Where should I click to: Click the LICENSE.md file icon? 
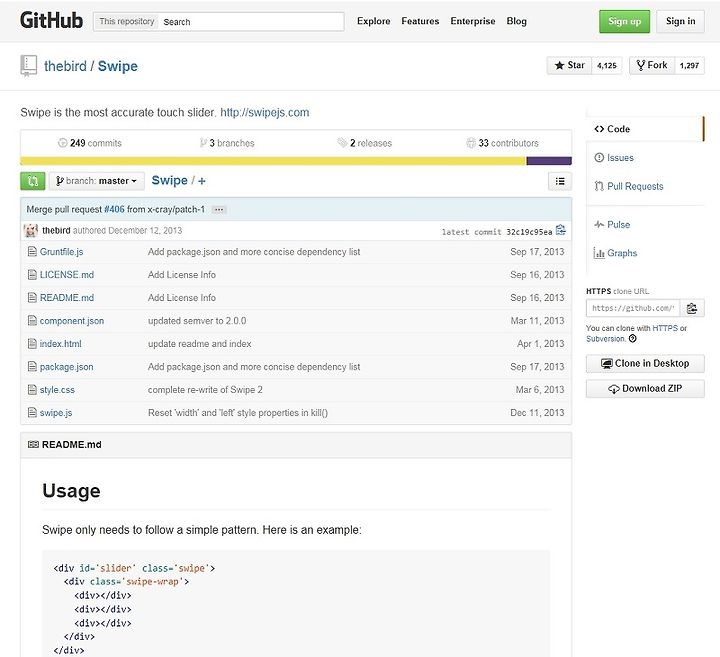(x=32, y=275)
